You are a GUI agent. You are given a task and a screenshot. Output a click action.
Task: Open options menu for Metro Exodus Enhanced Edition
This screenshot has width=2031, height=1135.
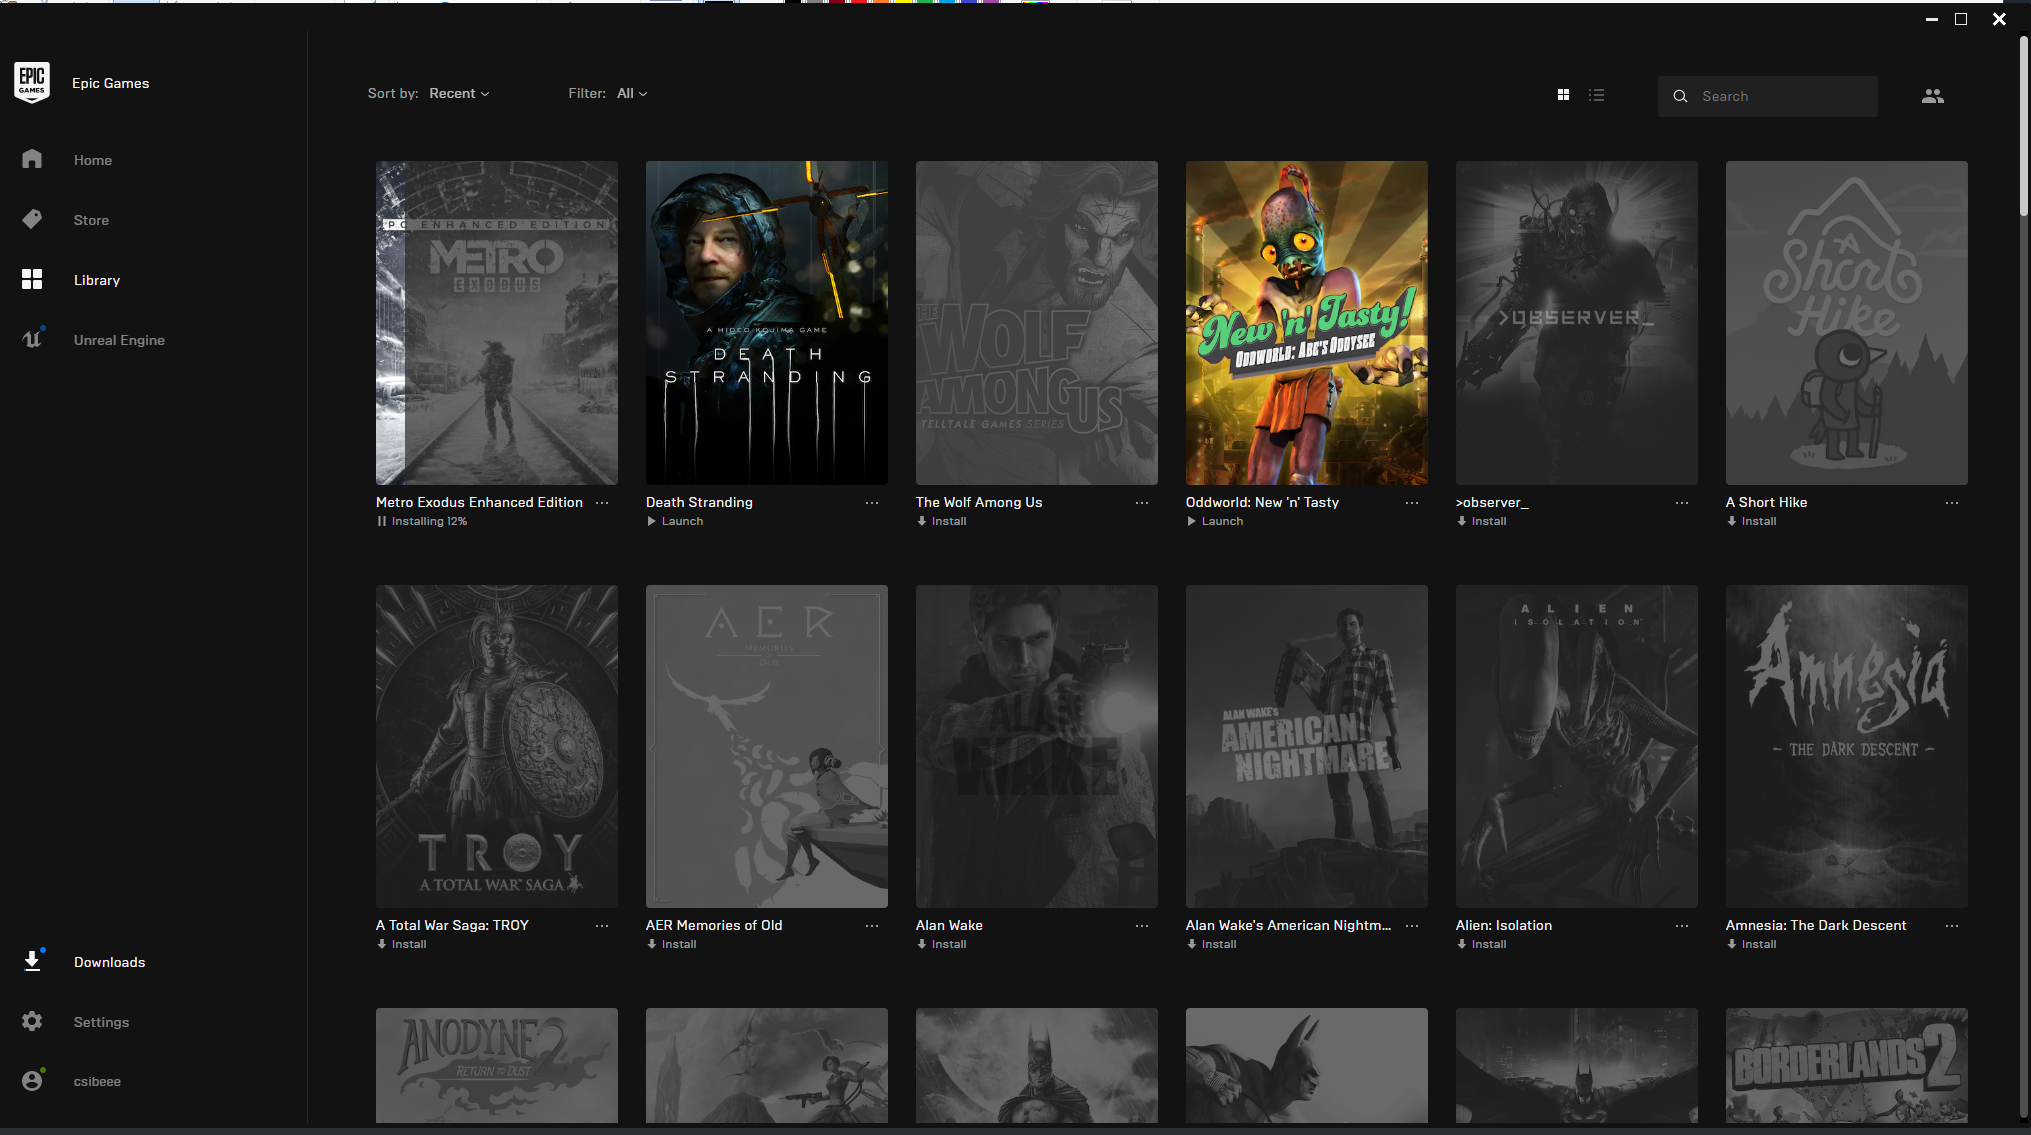[x=602, y=503]
